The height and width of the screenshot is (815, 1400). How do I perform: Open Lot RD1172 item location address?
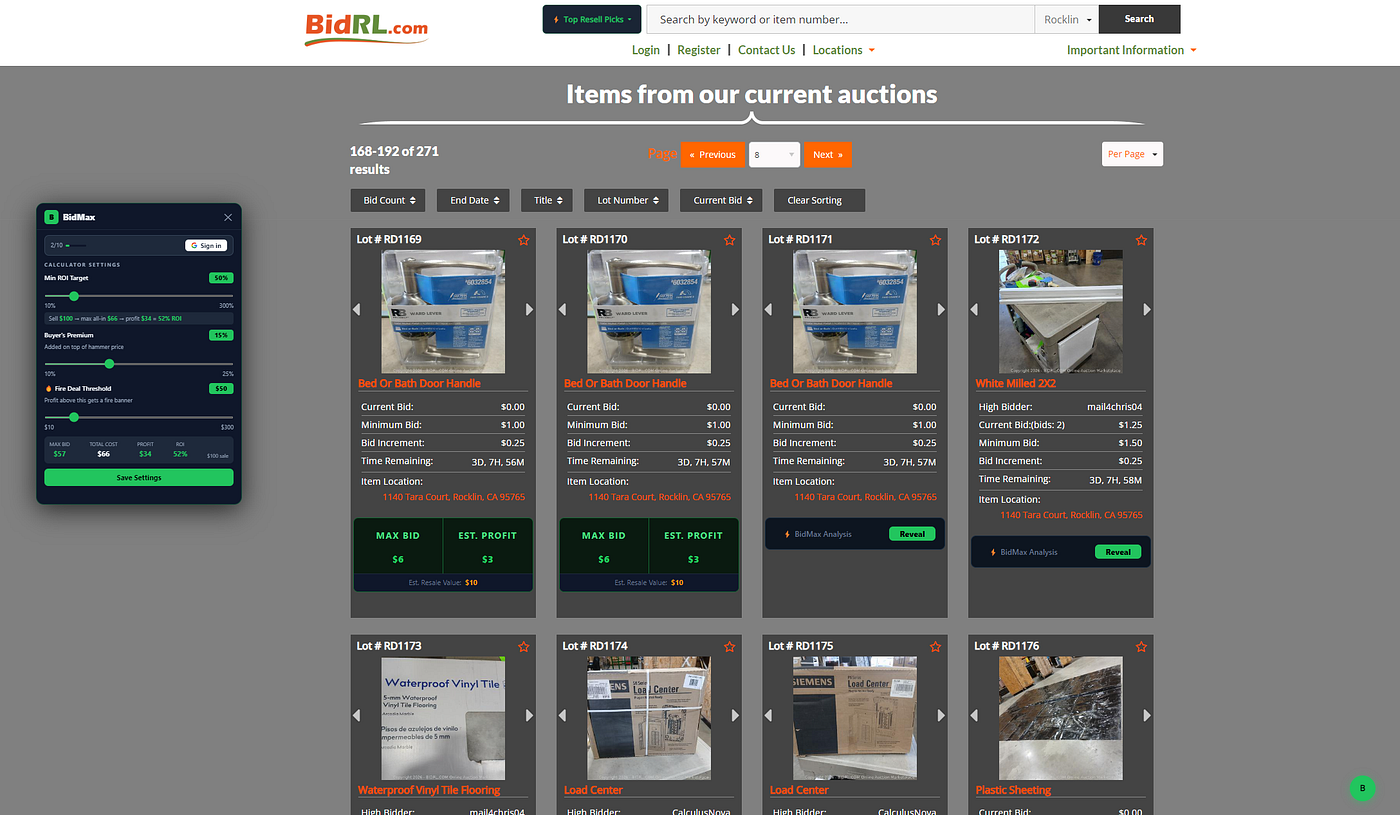pyautogui.click(x=1071, y=515)
